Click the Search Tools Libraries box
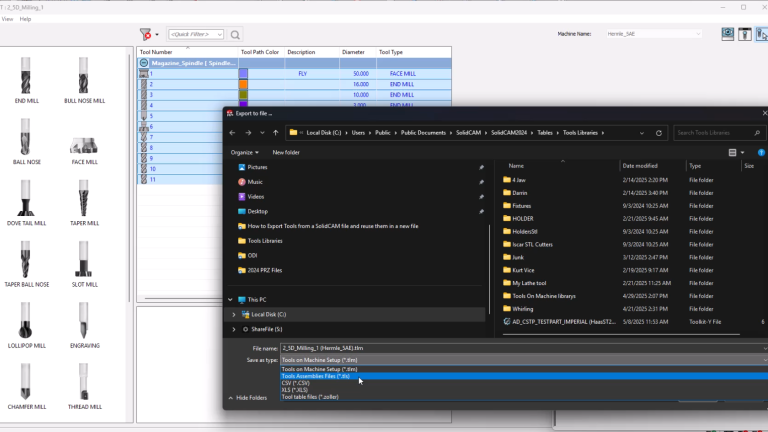Viewport: 768px width, 432px height. click(x=718, y=133)
